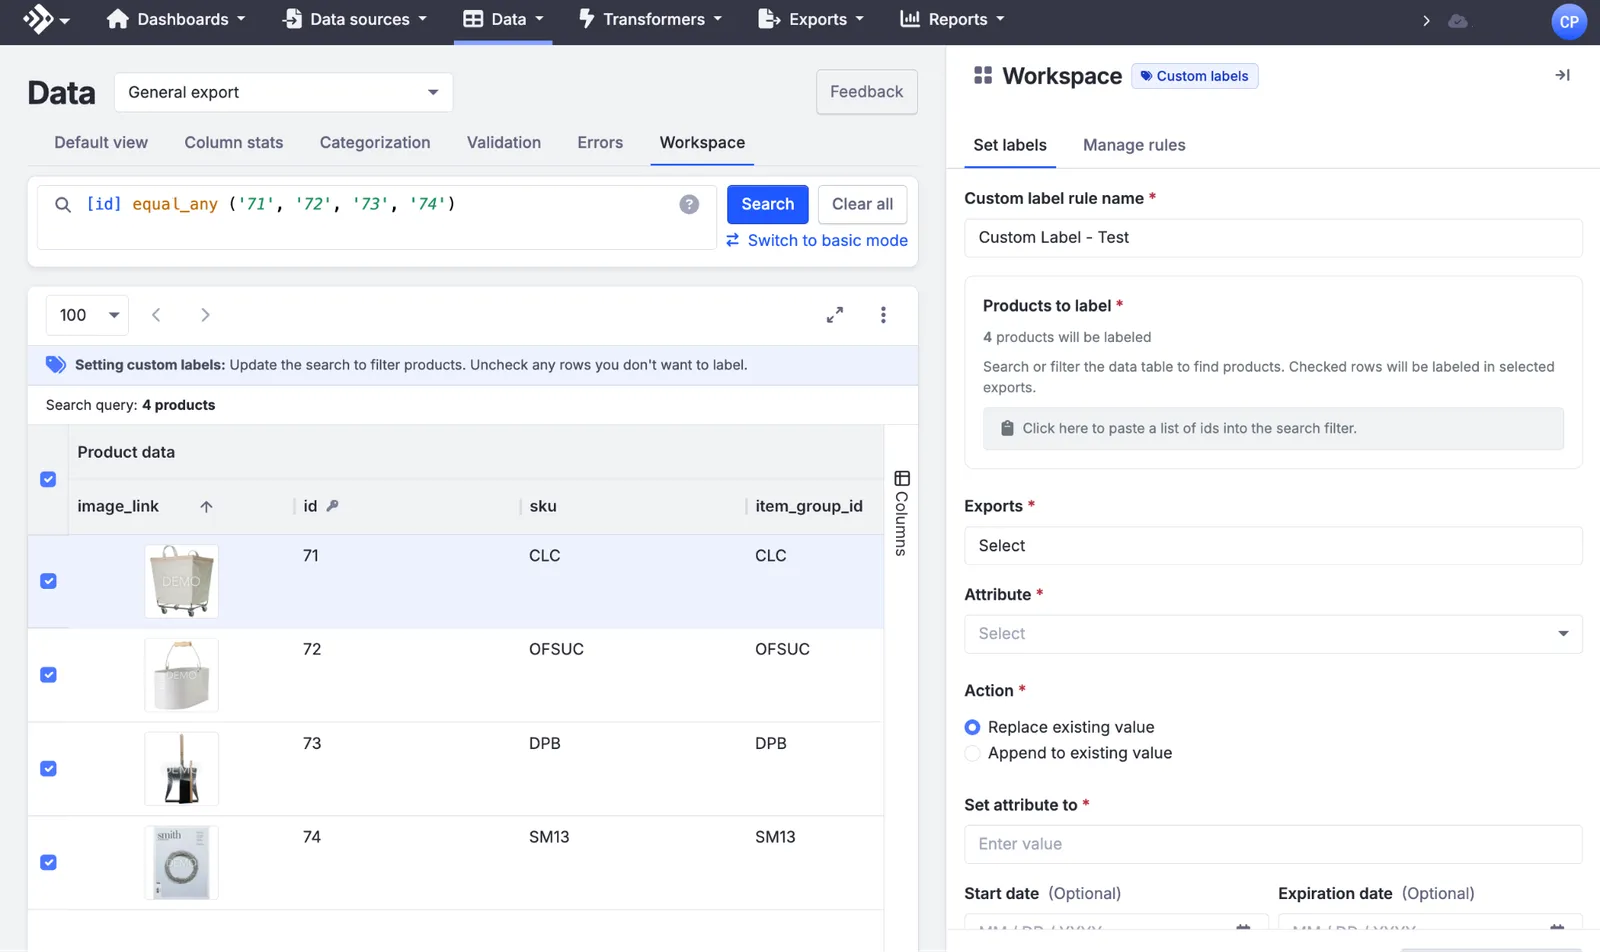The image size is (1600, 952).
Task: Open the Attribute select dropdown
Action: [x=1273, y=634]
